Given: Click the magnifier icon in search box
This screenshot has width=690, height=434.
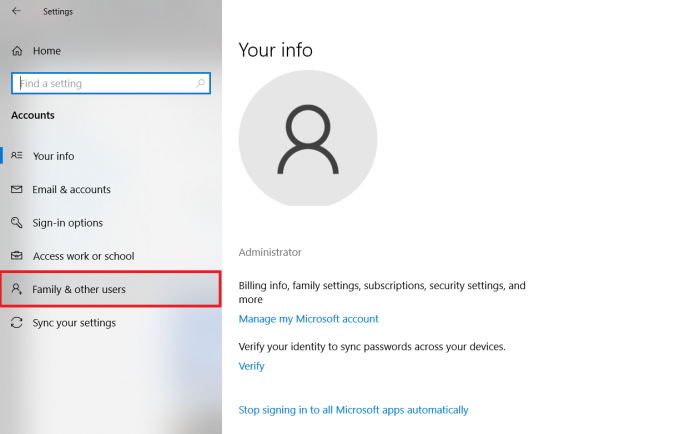Looking at the screenshot, I should pyautogui.click(x=200, y=83).
